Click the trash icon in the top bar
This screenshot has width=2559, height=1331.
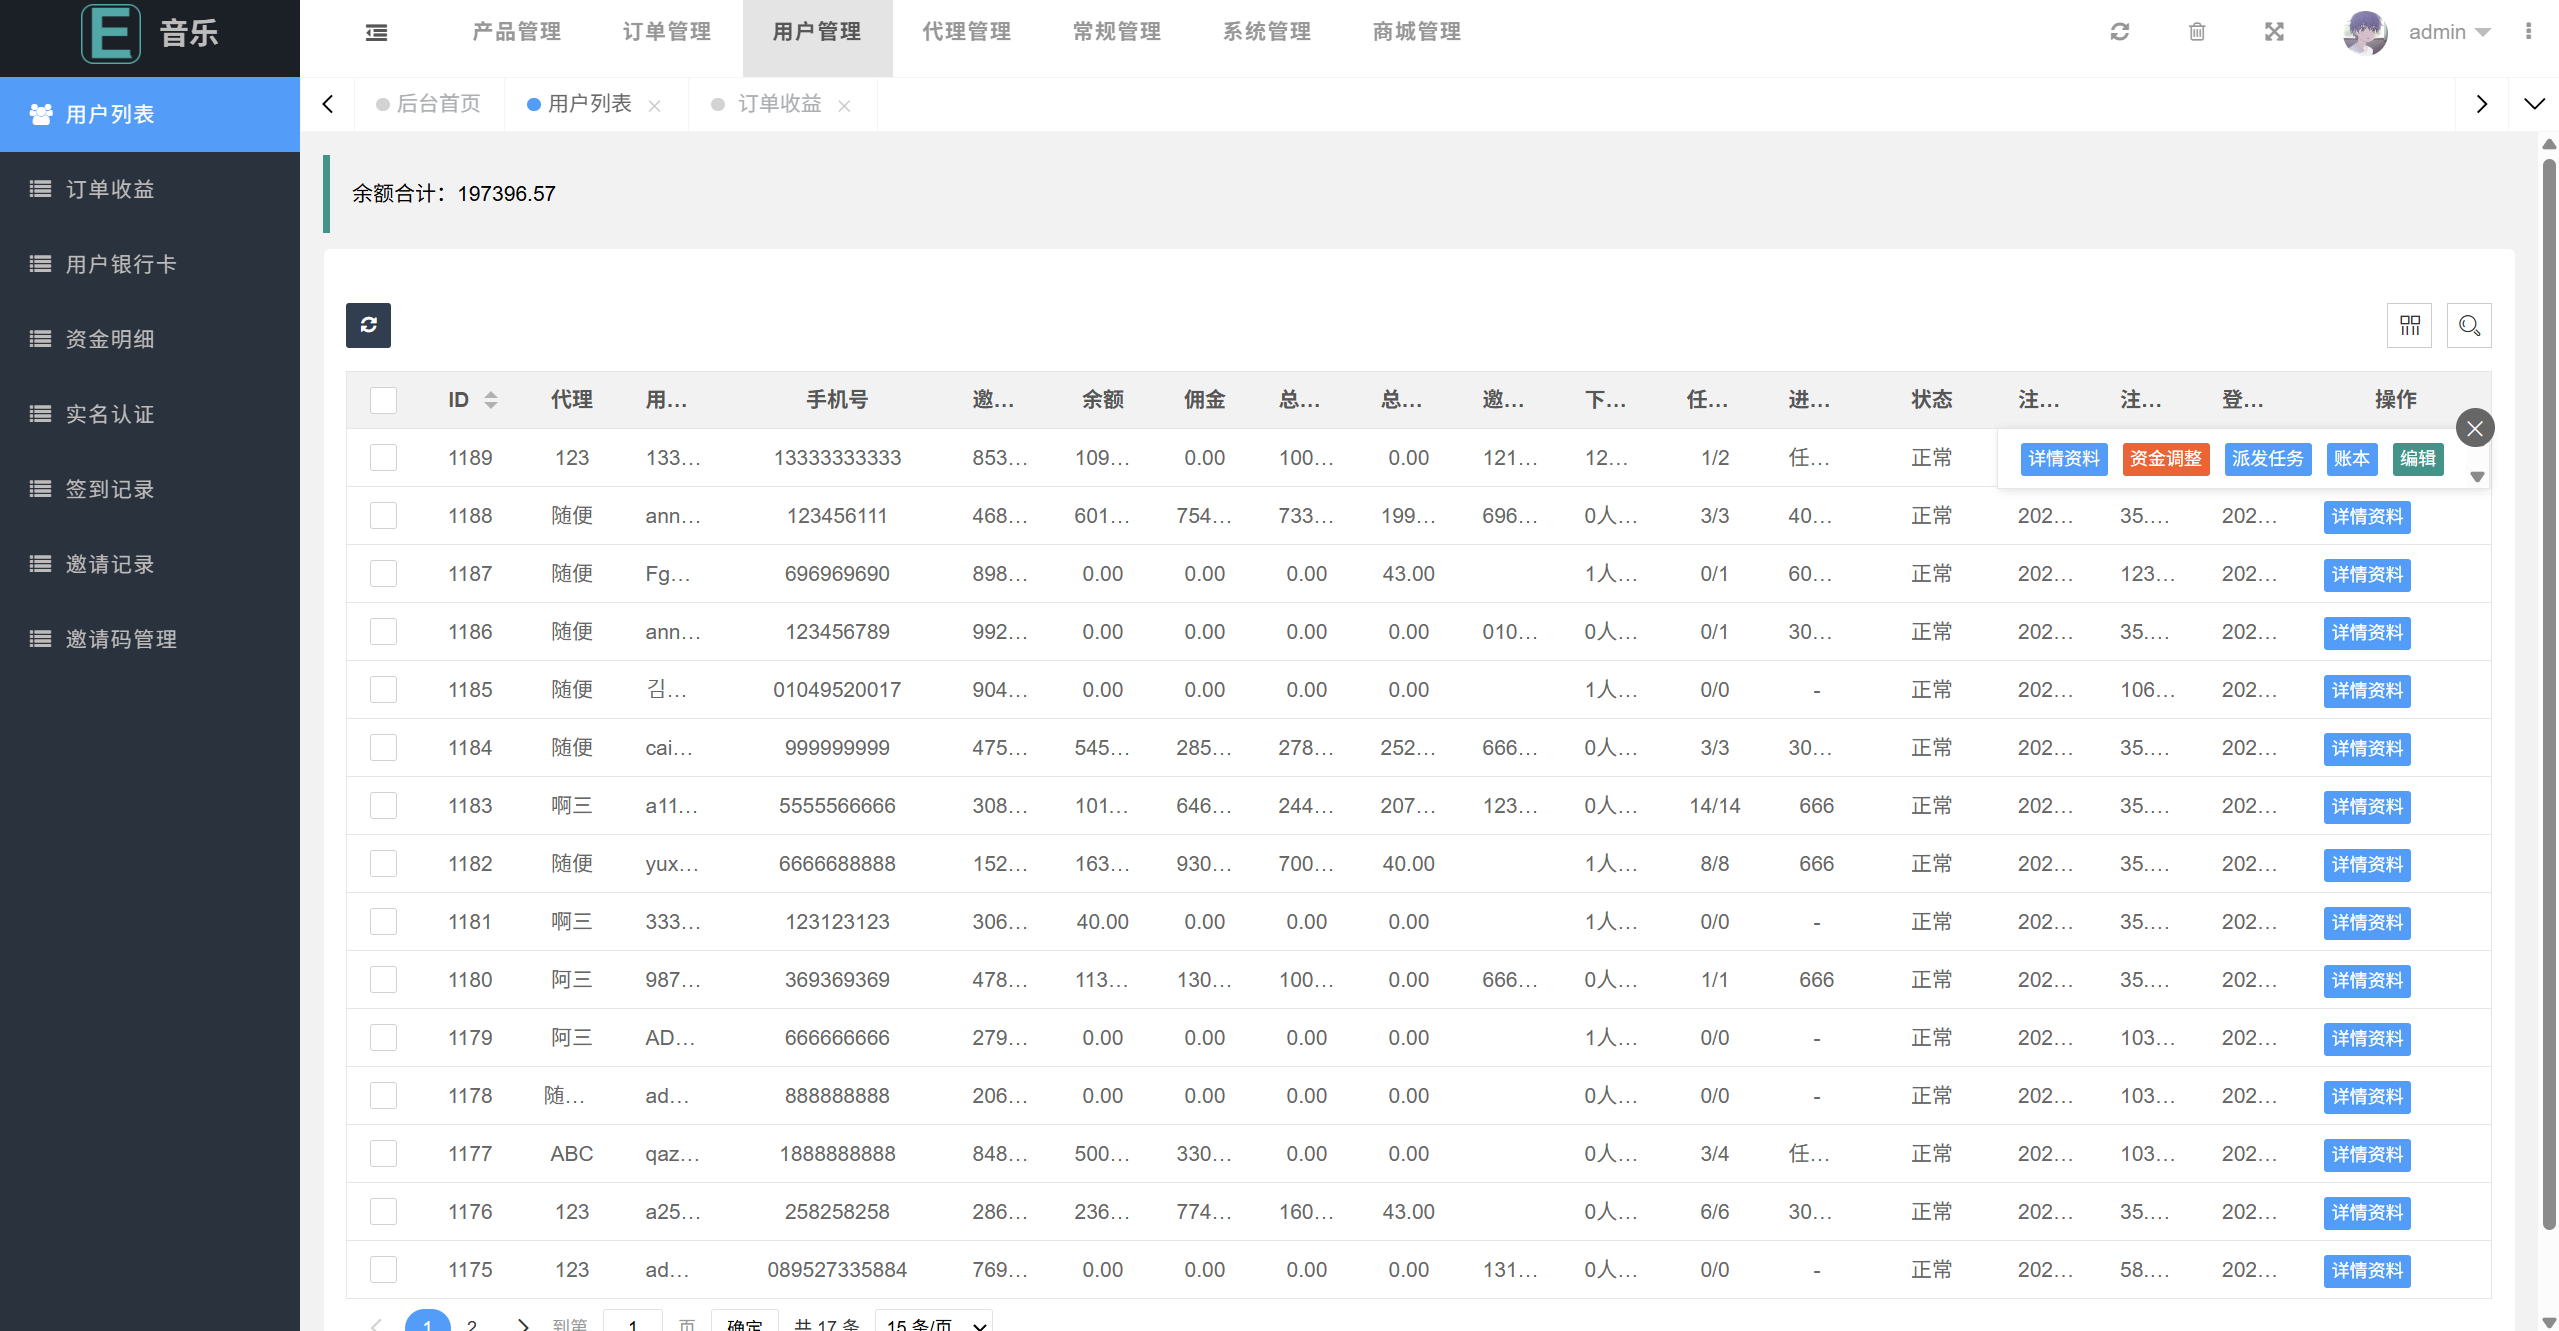[x=2197, y=32]
